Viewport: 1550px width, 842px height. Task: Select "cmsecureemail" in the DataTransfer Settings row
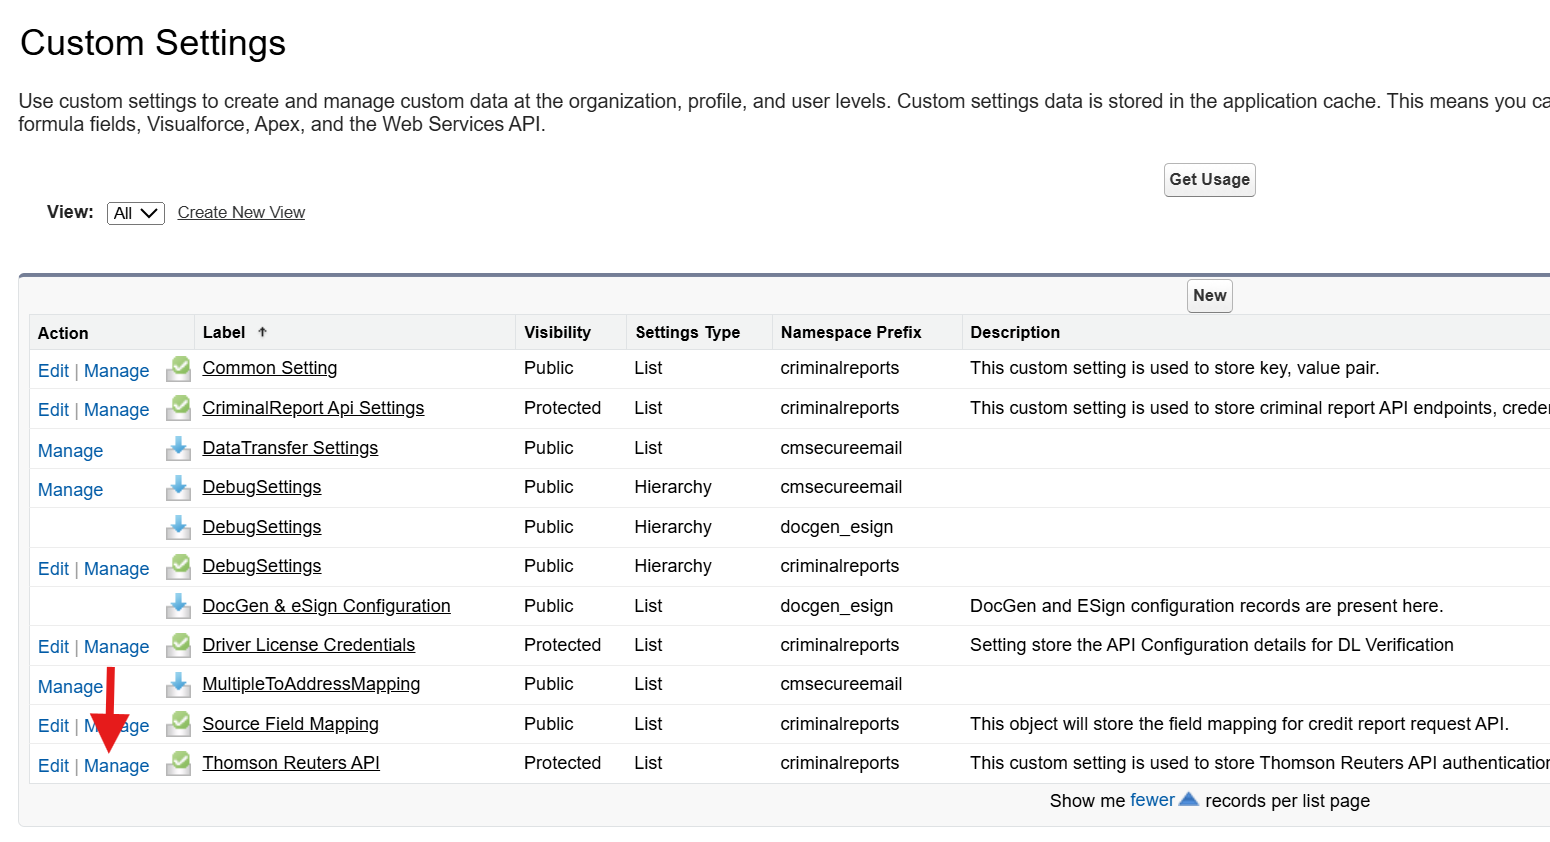[841, 448]
